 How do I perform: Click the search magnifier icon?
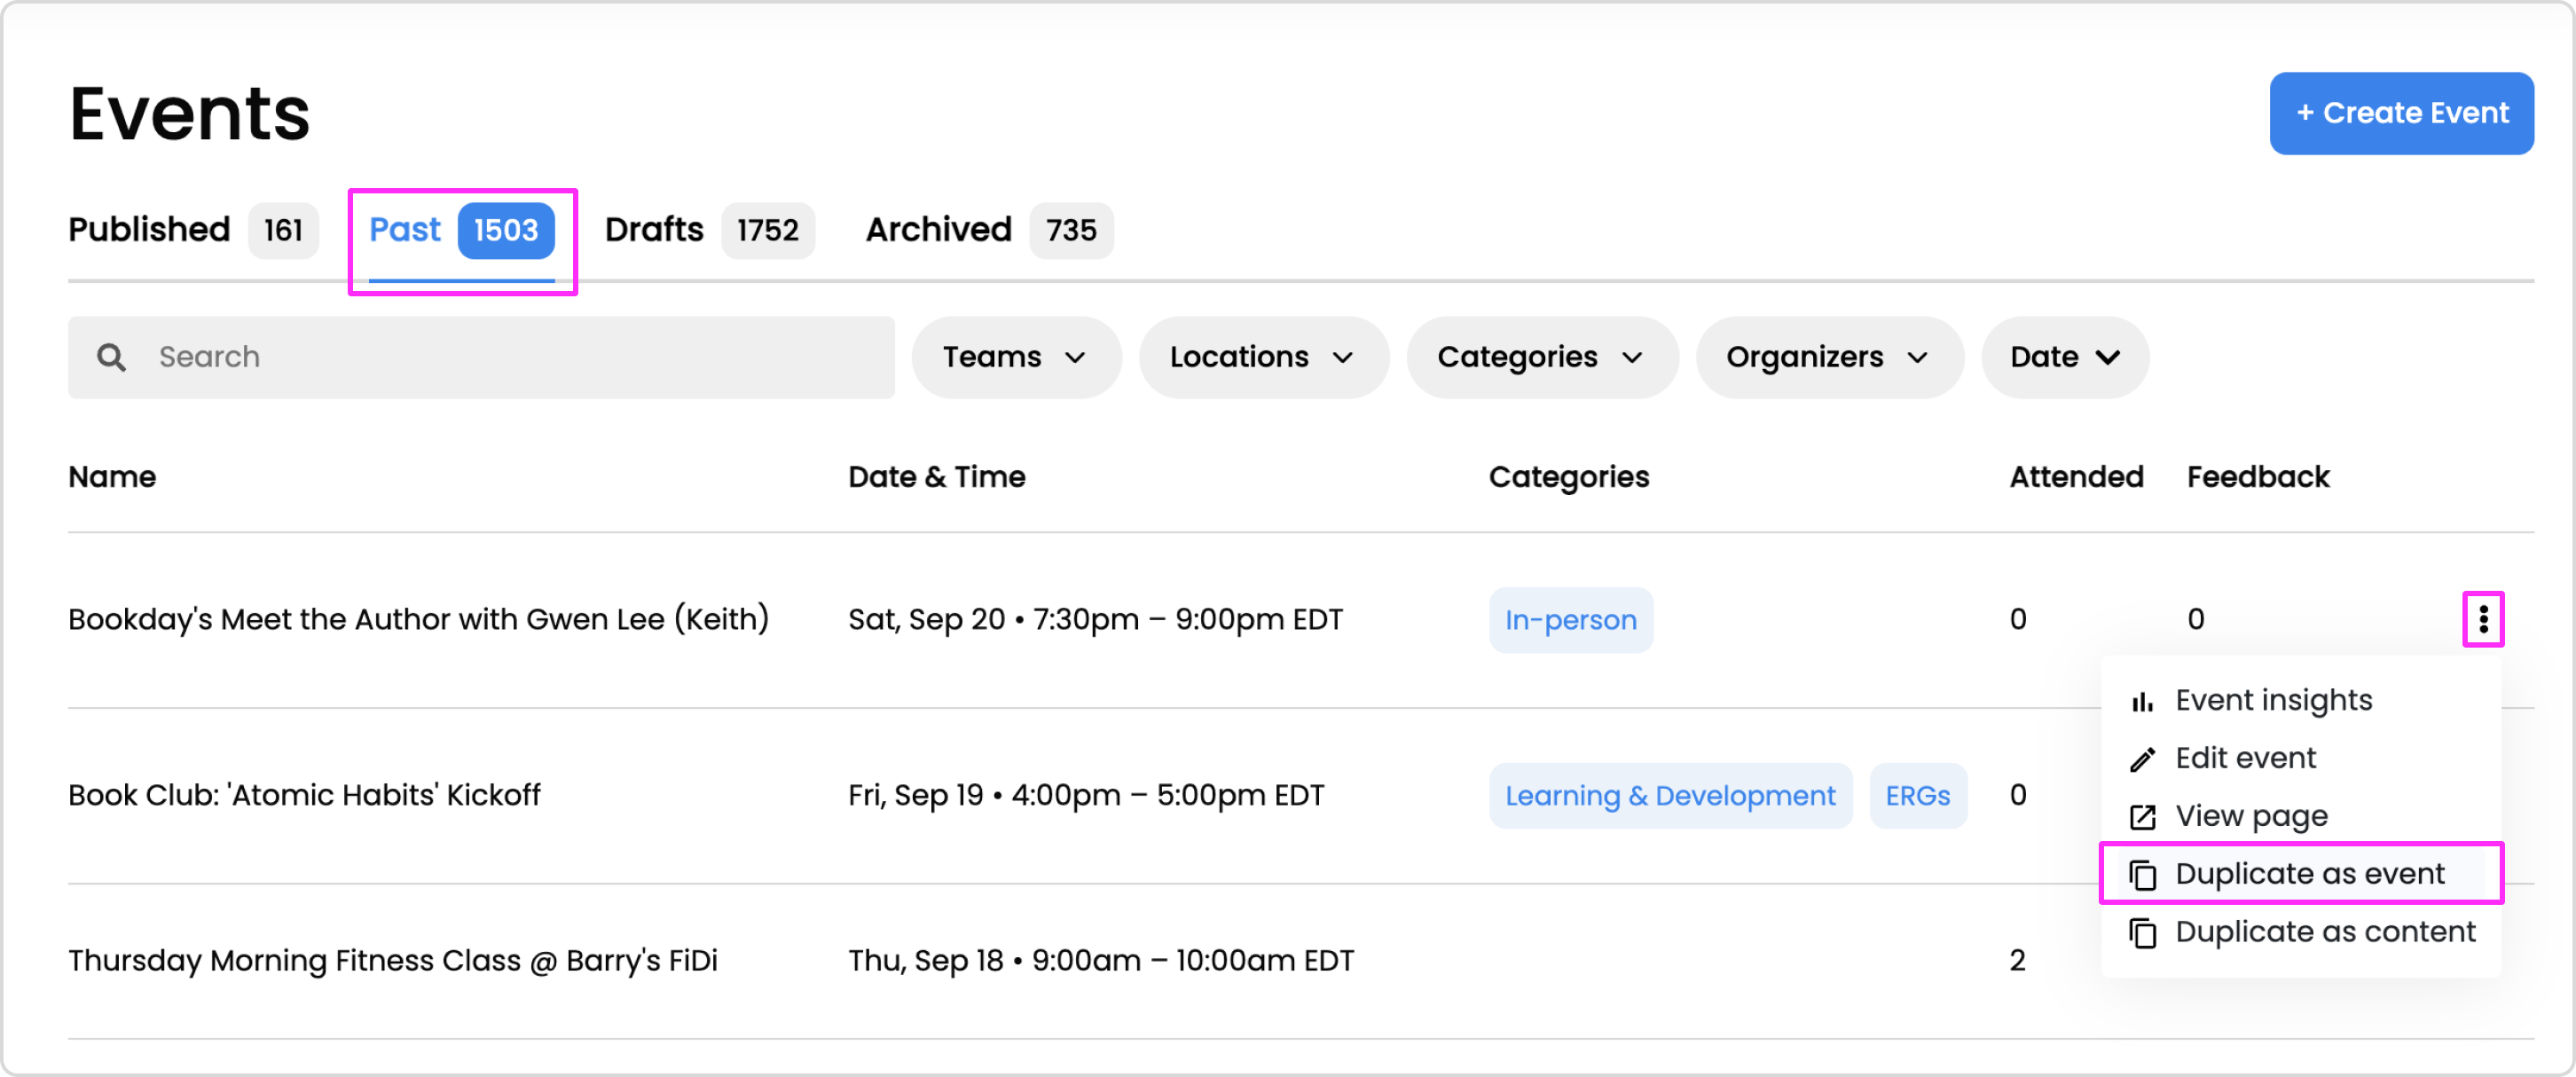(x=111, y=357)
